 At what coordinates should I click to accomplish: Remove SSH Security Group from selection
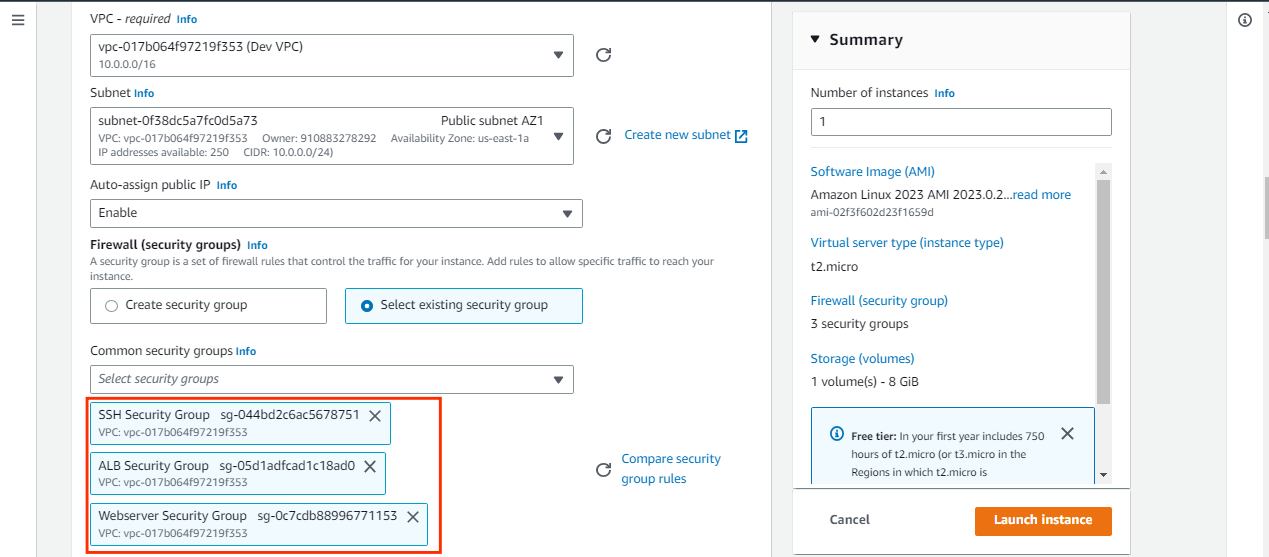(375, 416)
